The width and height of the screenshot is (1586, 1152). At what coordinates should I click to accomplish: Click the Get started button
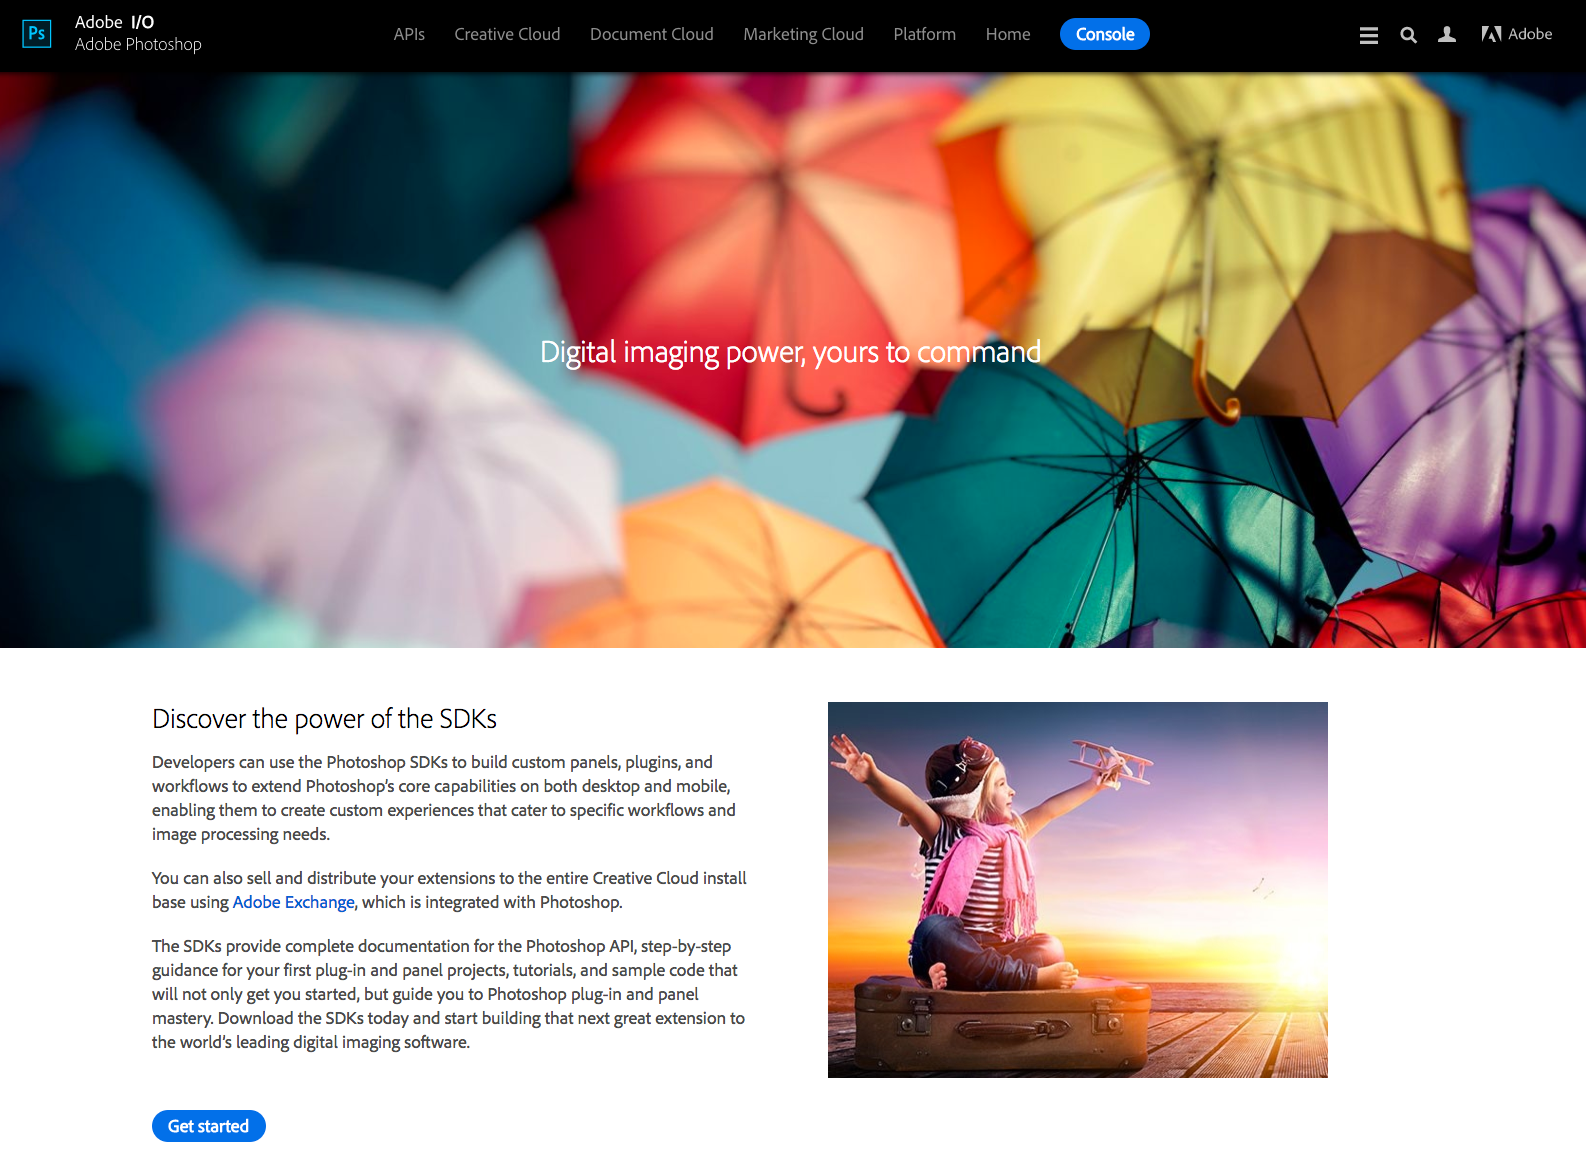(x=209, y=1126)
